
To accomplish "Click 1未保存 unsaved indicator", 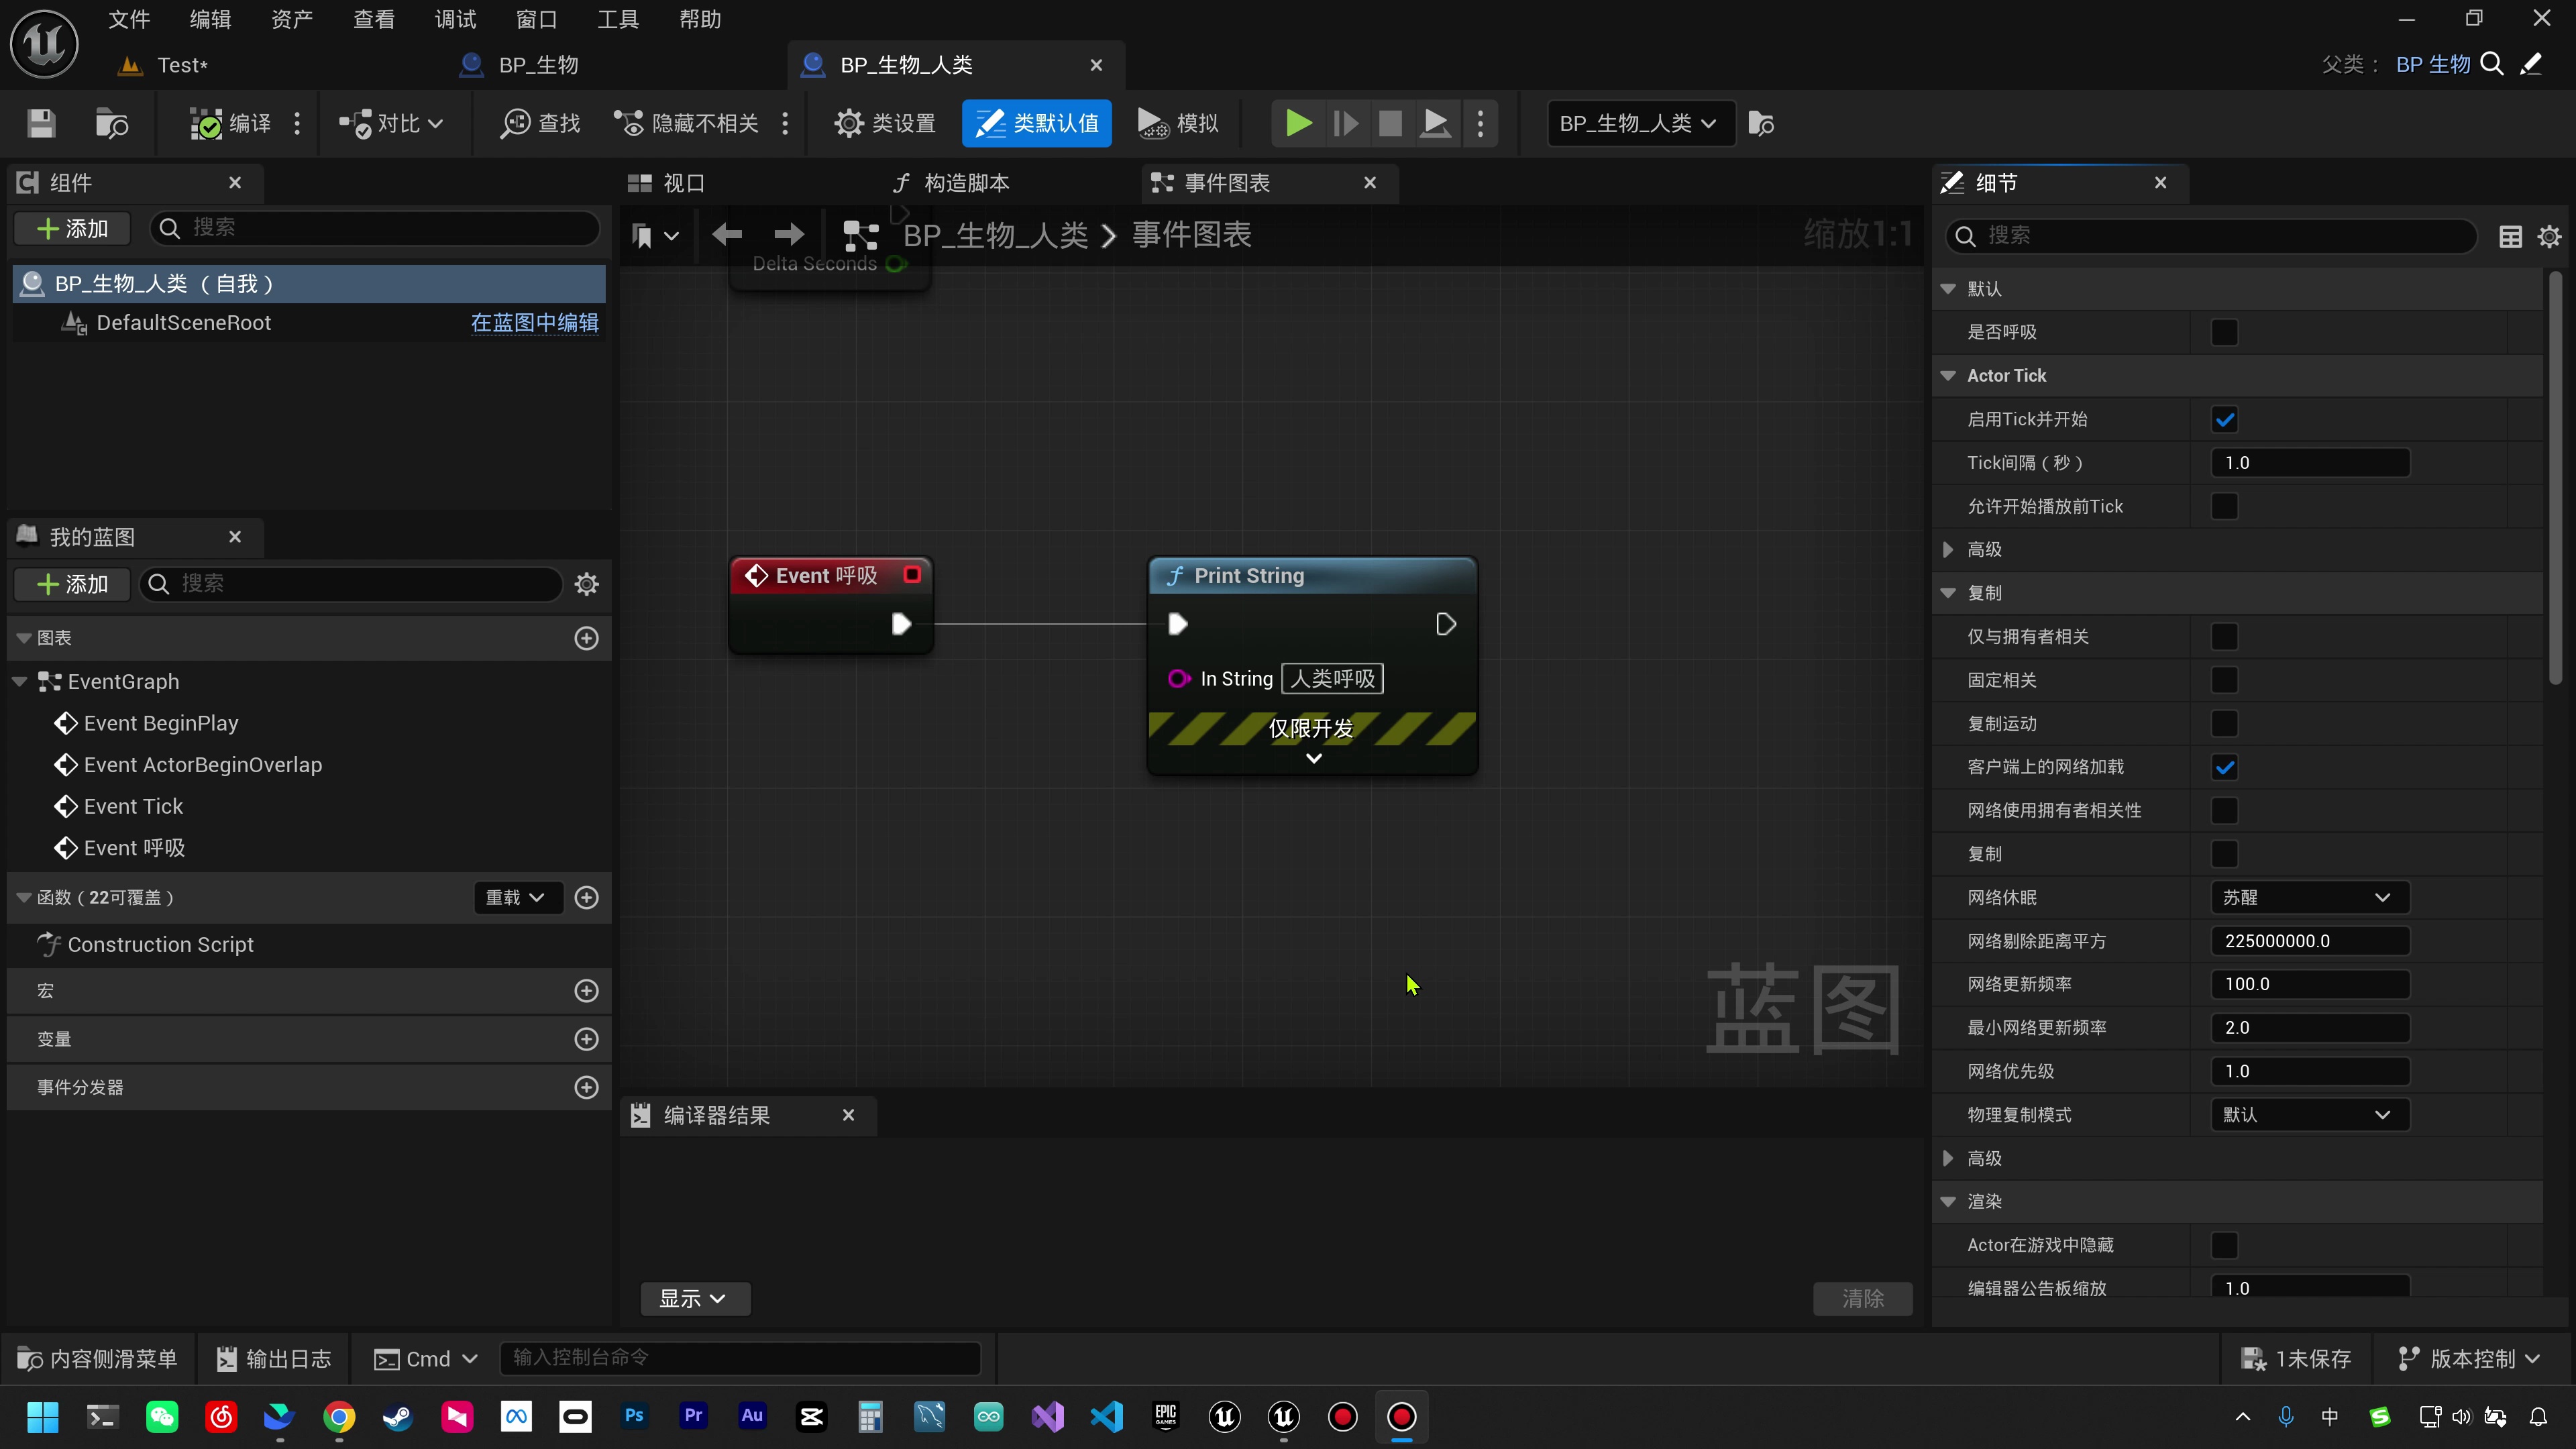I will pyautogui.click(x=2296, y=1358).
